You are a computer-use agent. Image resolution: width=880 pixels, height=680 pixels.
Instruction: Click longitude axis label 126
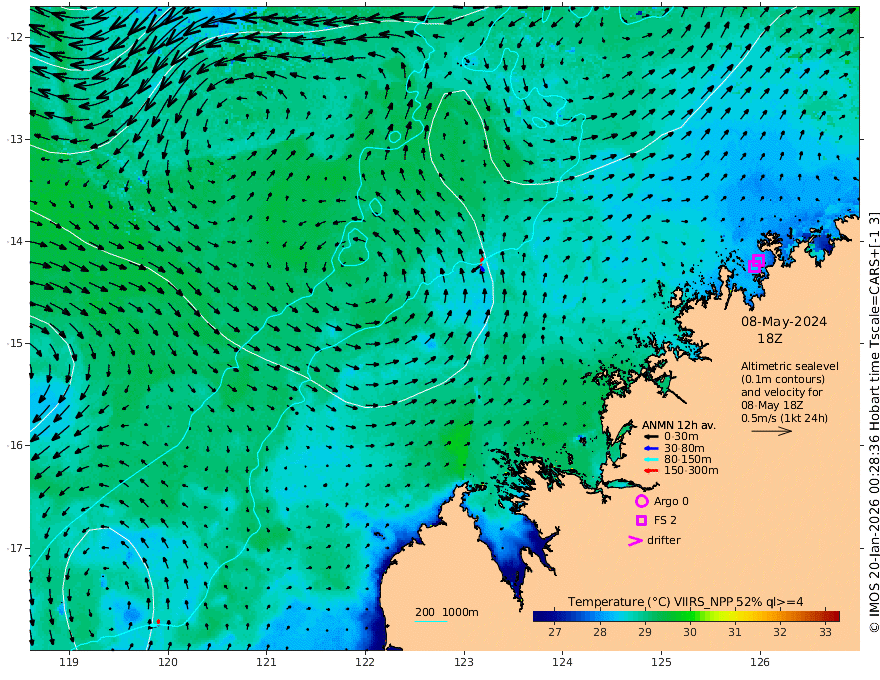[x=760, y=663]
